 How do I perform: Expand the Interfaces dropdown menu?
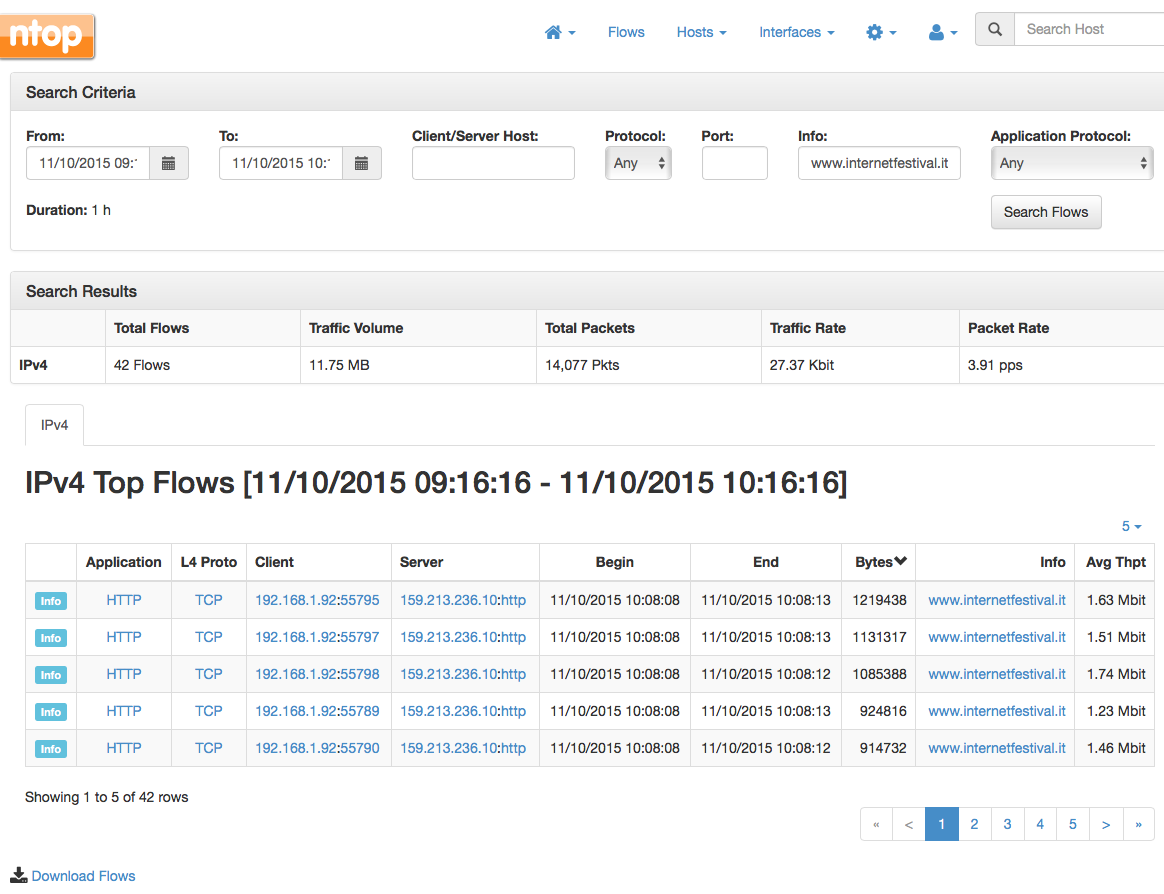pyautogui.click(x=797, y=33)
